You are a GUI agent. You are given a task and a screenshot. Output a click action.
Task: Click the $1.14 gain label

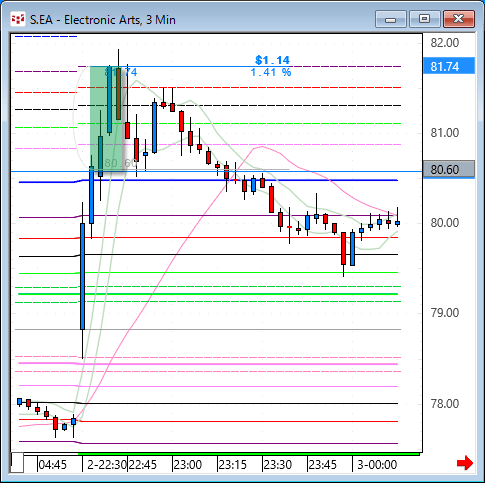(x=272, y=60)
